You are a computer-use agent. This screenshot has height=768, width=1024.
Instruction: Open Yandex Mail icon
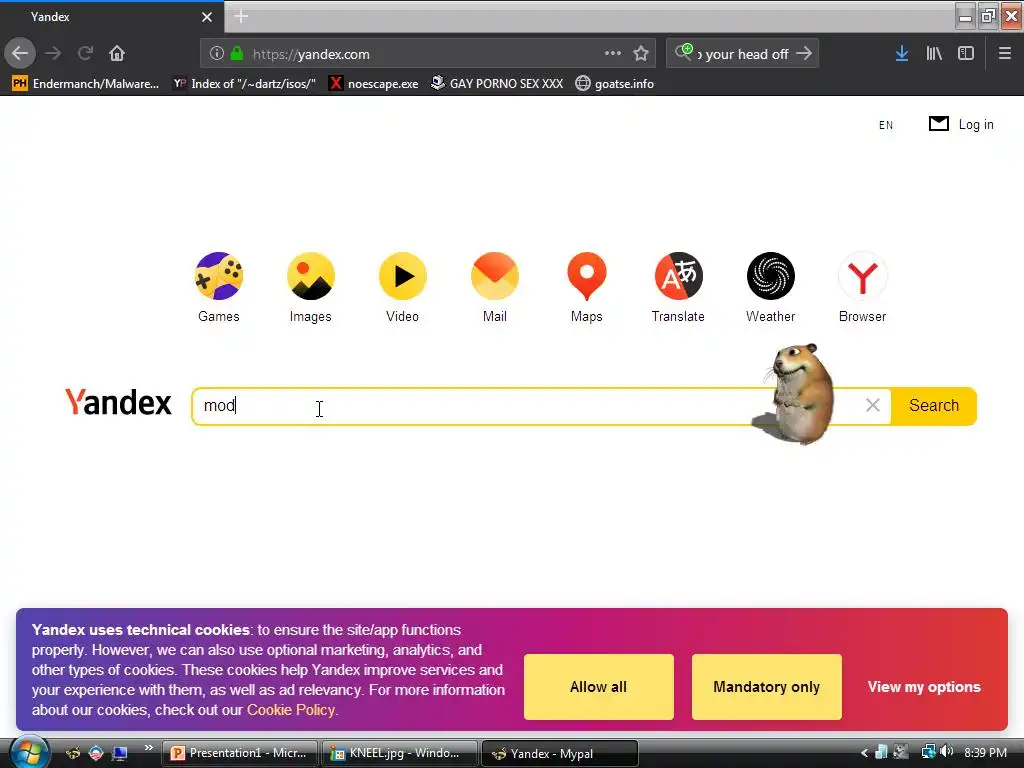click(495, 276)
